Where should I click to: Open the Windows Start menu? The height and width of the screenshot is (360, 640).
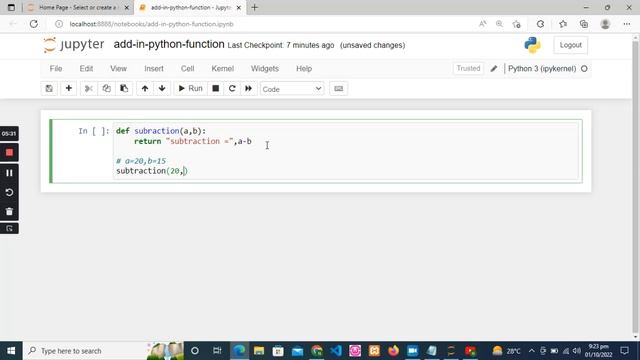[x=11, y=351]
